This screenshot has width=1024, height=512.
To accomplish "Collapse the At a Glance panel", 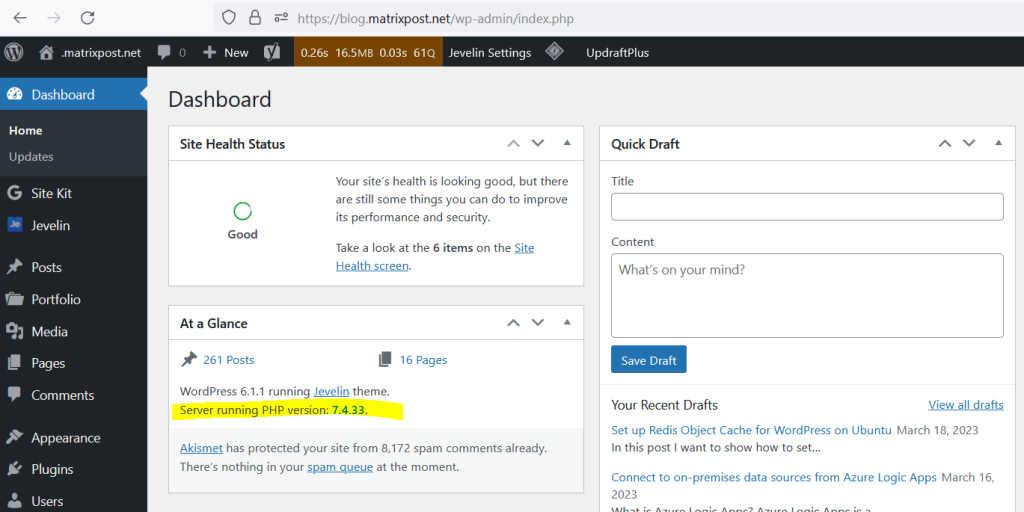I will [x=567, y=322].
